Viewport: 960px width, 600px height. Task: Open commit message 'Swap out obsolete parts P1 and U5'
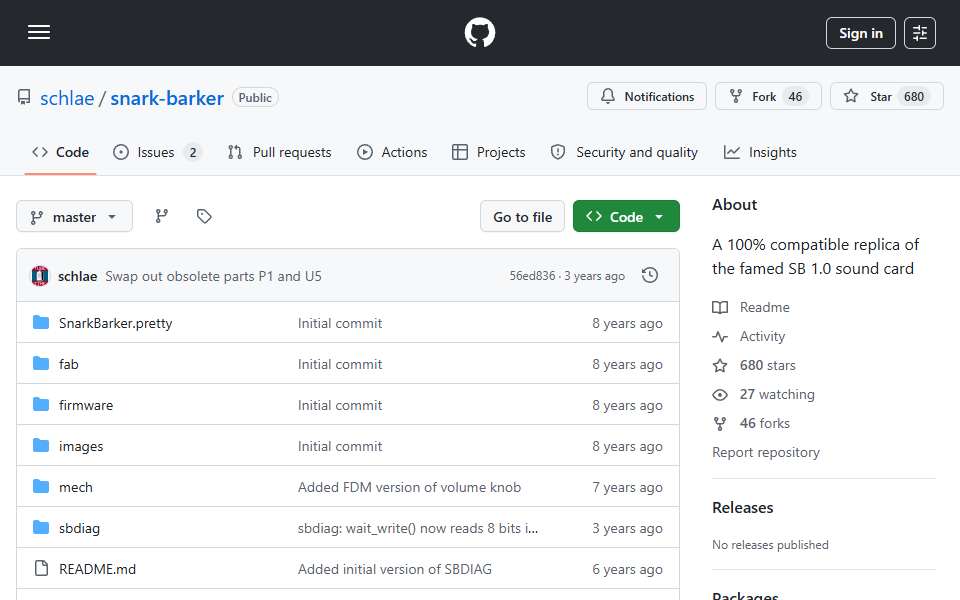[213, 276]
